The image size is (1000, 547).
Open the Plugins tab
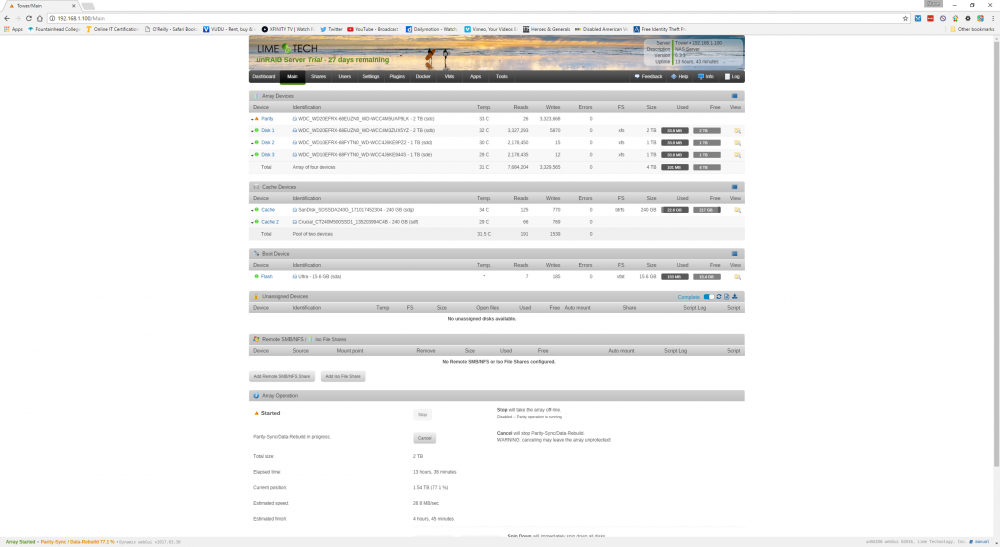[397, 77]
